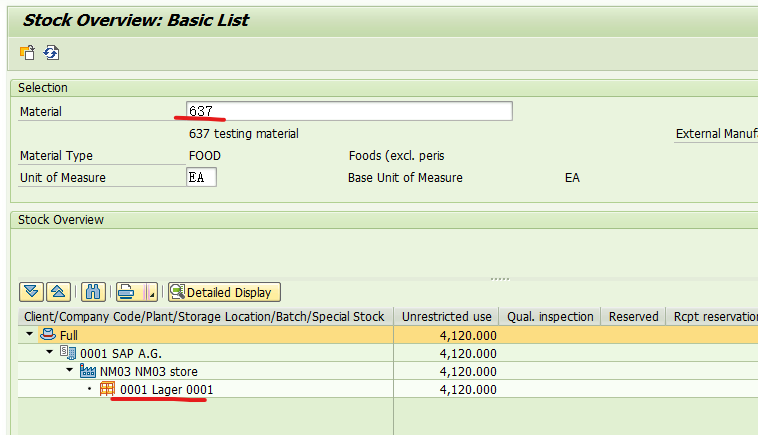
Task: Collapse the NM03 store plant node
Action: 70,370
